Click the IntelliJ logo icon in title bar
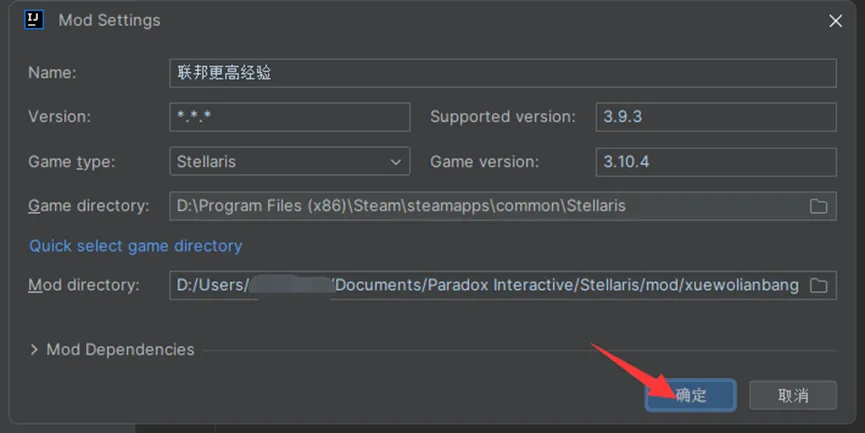 (33, 20)
